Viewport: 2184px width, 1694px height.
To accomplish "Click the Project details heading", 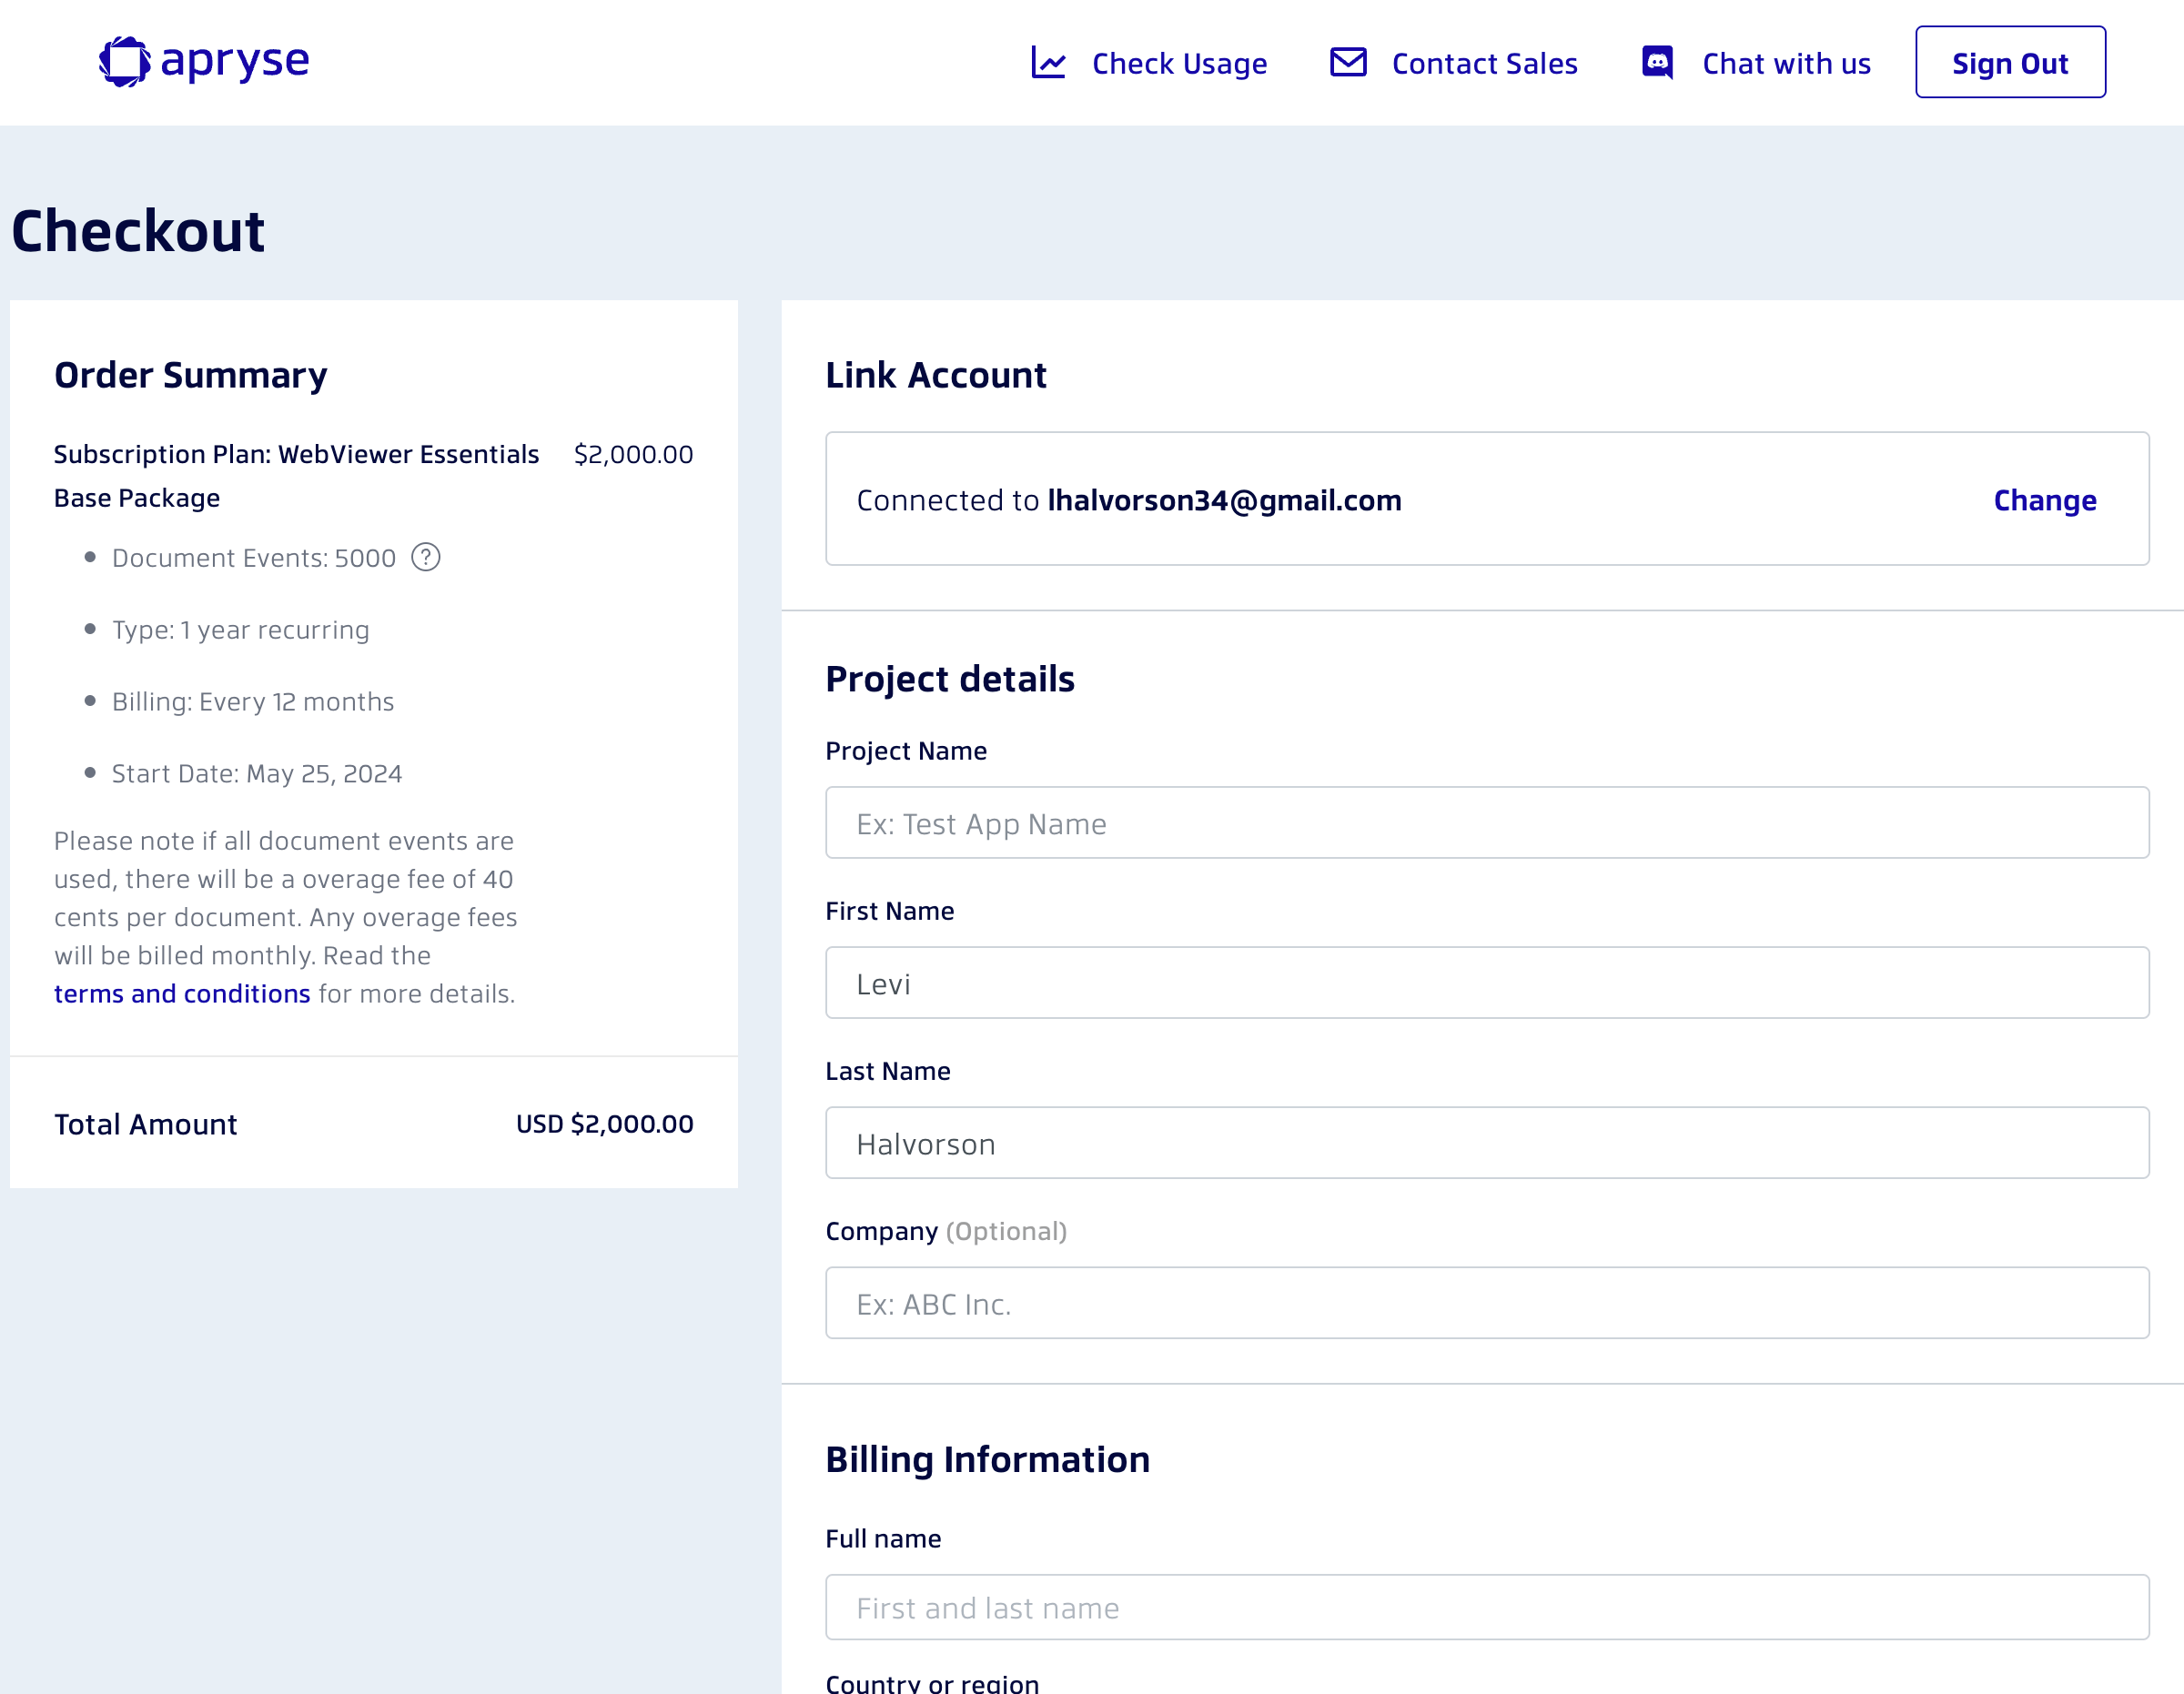I will pyautogui.click(x=949, y=679).
